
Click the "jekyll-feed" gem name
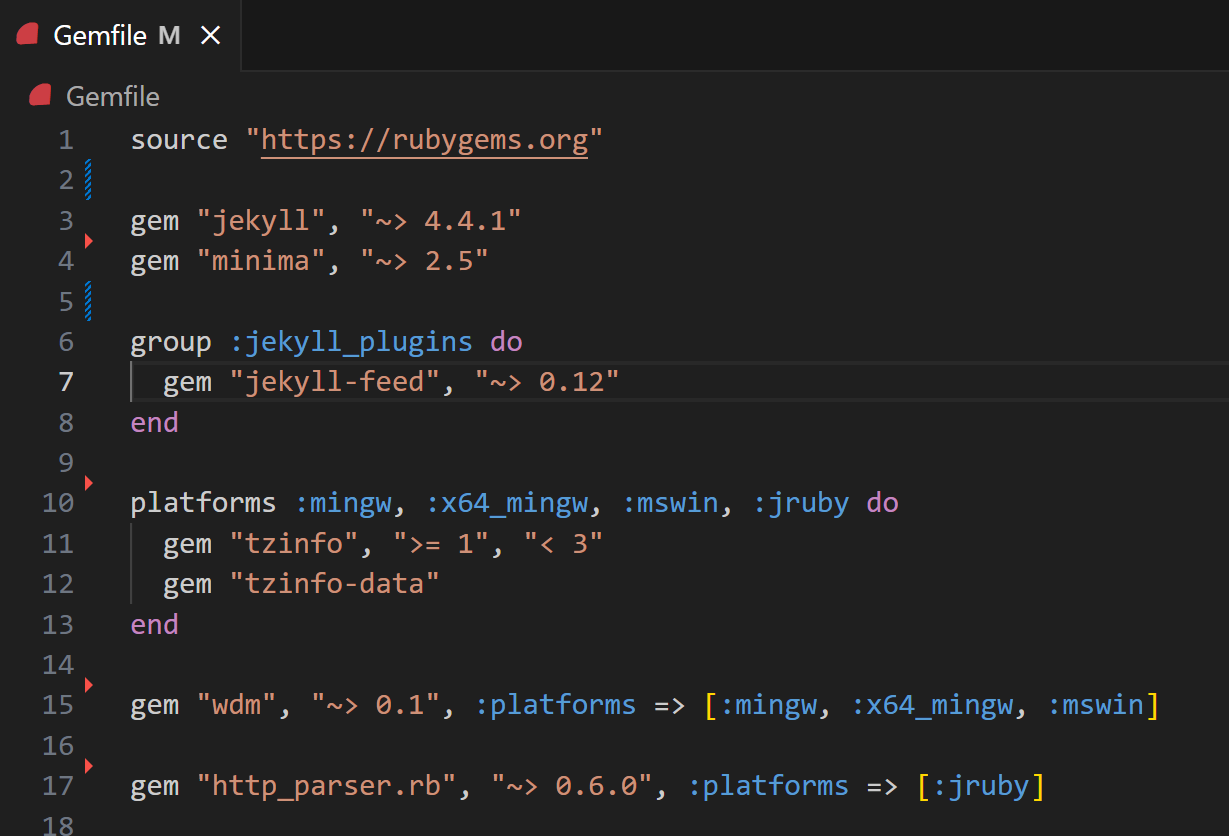tap(335, 382)
